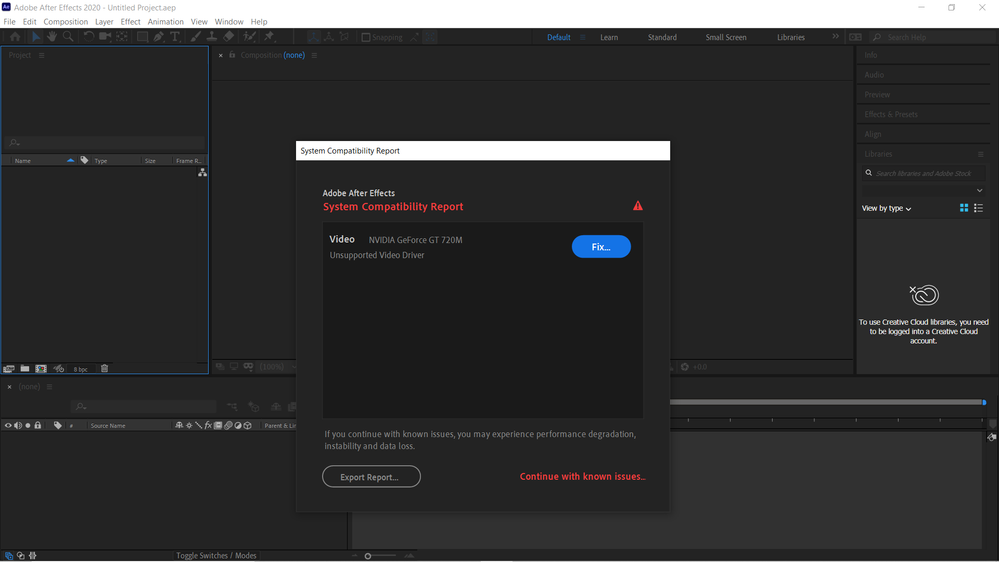The image size is (999, 562).
Task: Click the World Axis Mode icon
Action: 329,37
